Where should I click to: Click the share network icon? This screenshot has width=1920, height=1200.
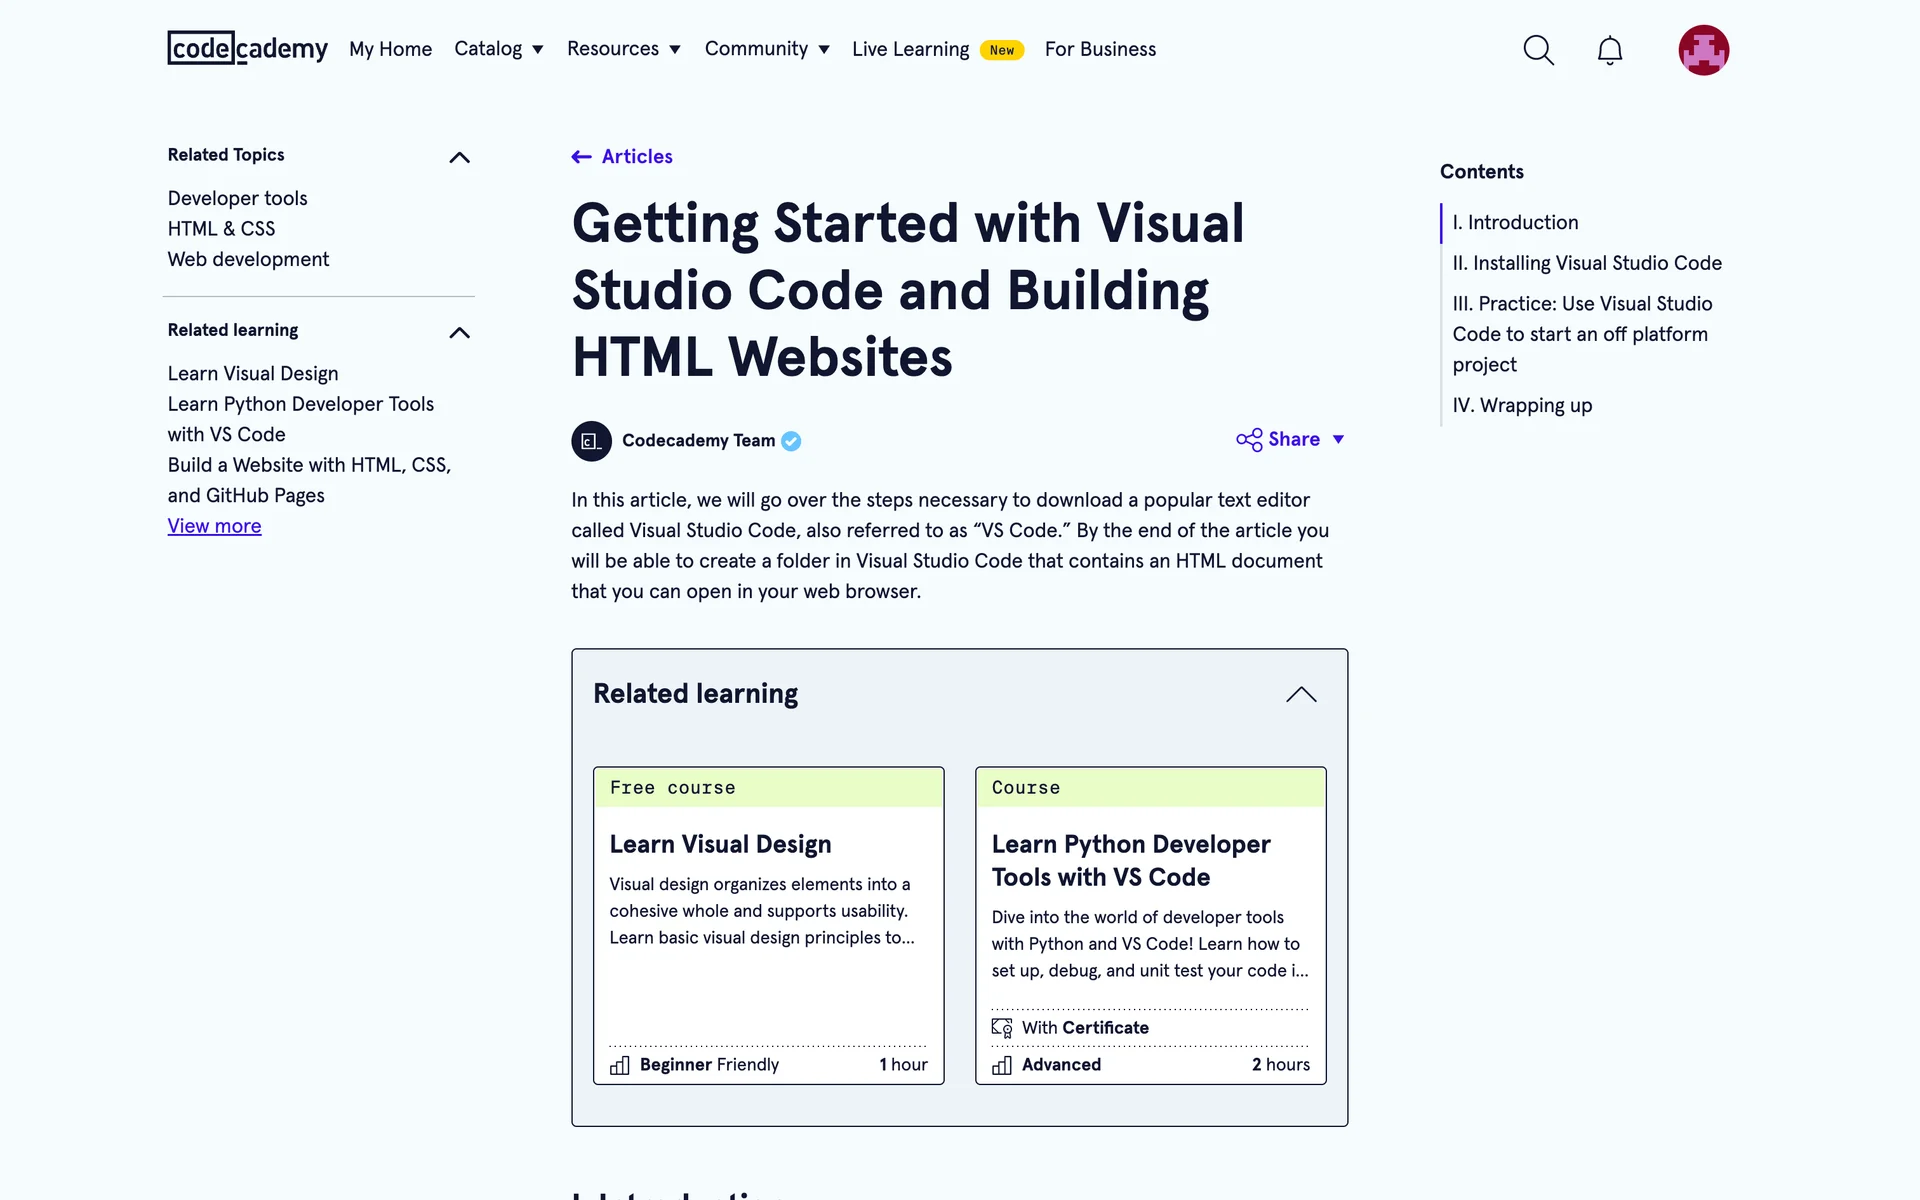pos(1249,440)
